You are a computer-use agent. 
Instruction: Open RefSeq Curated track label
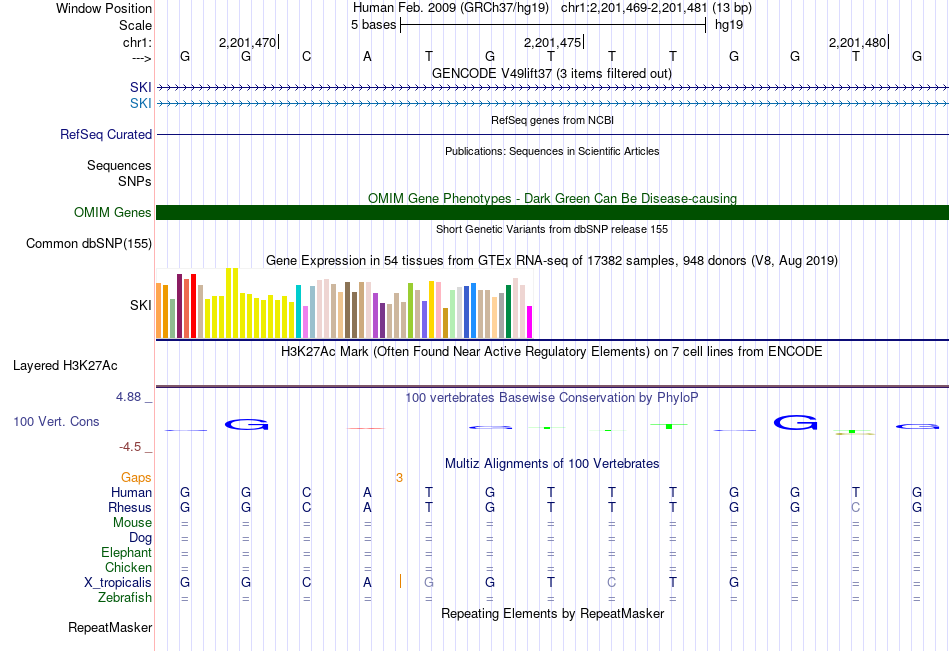(x=106, y=134)
